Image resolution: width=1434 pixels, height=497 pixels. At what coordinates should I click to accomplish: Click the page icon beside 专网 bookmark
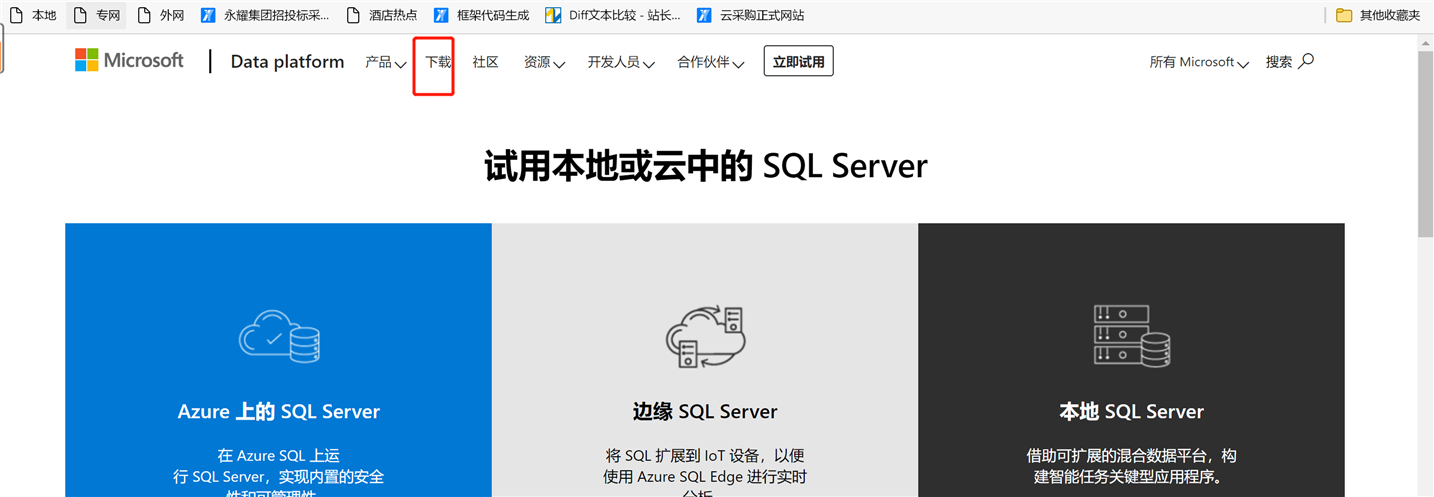80,15
